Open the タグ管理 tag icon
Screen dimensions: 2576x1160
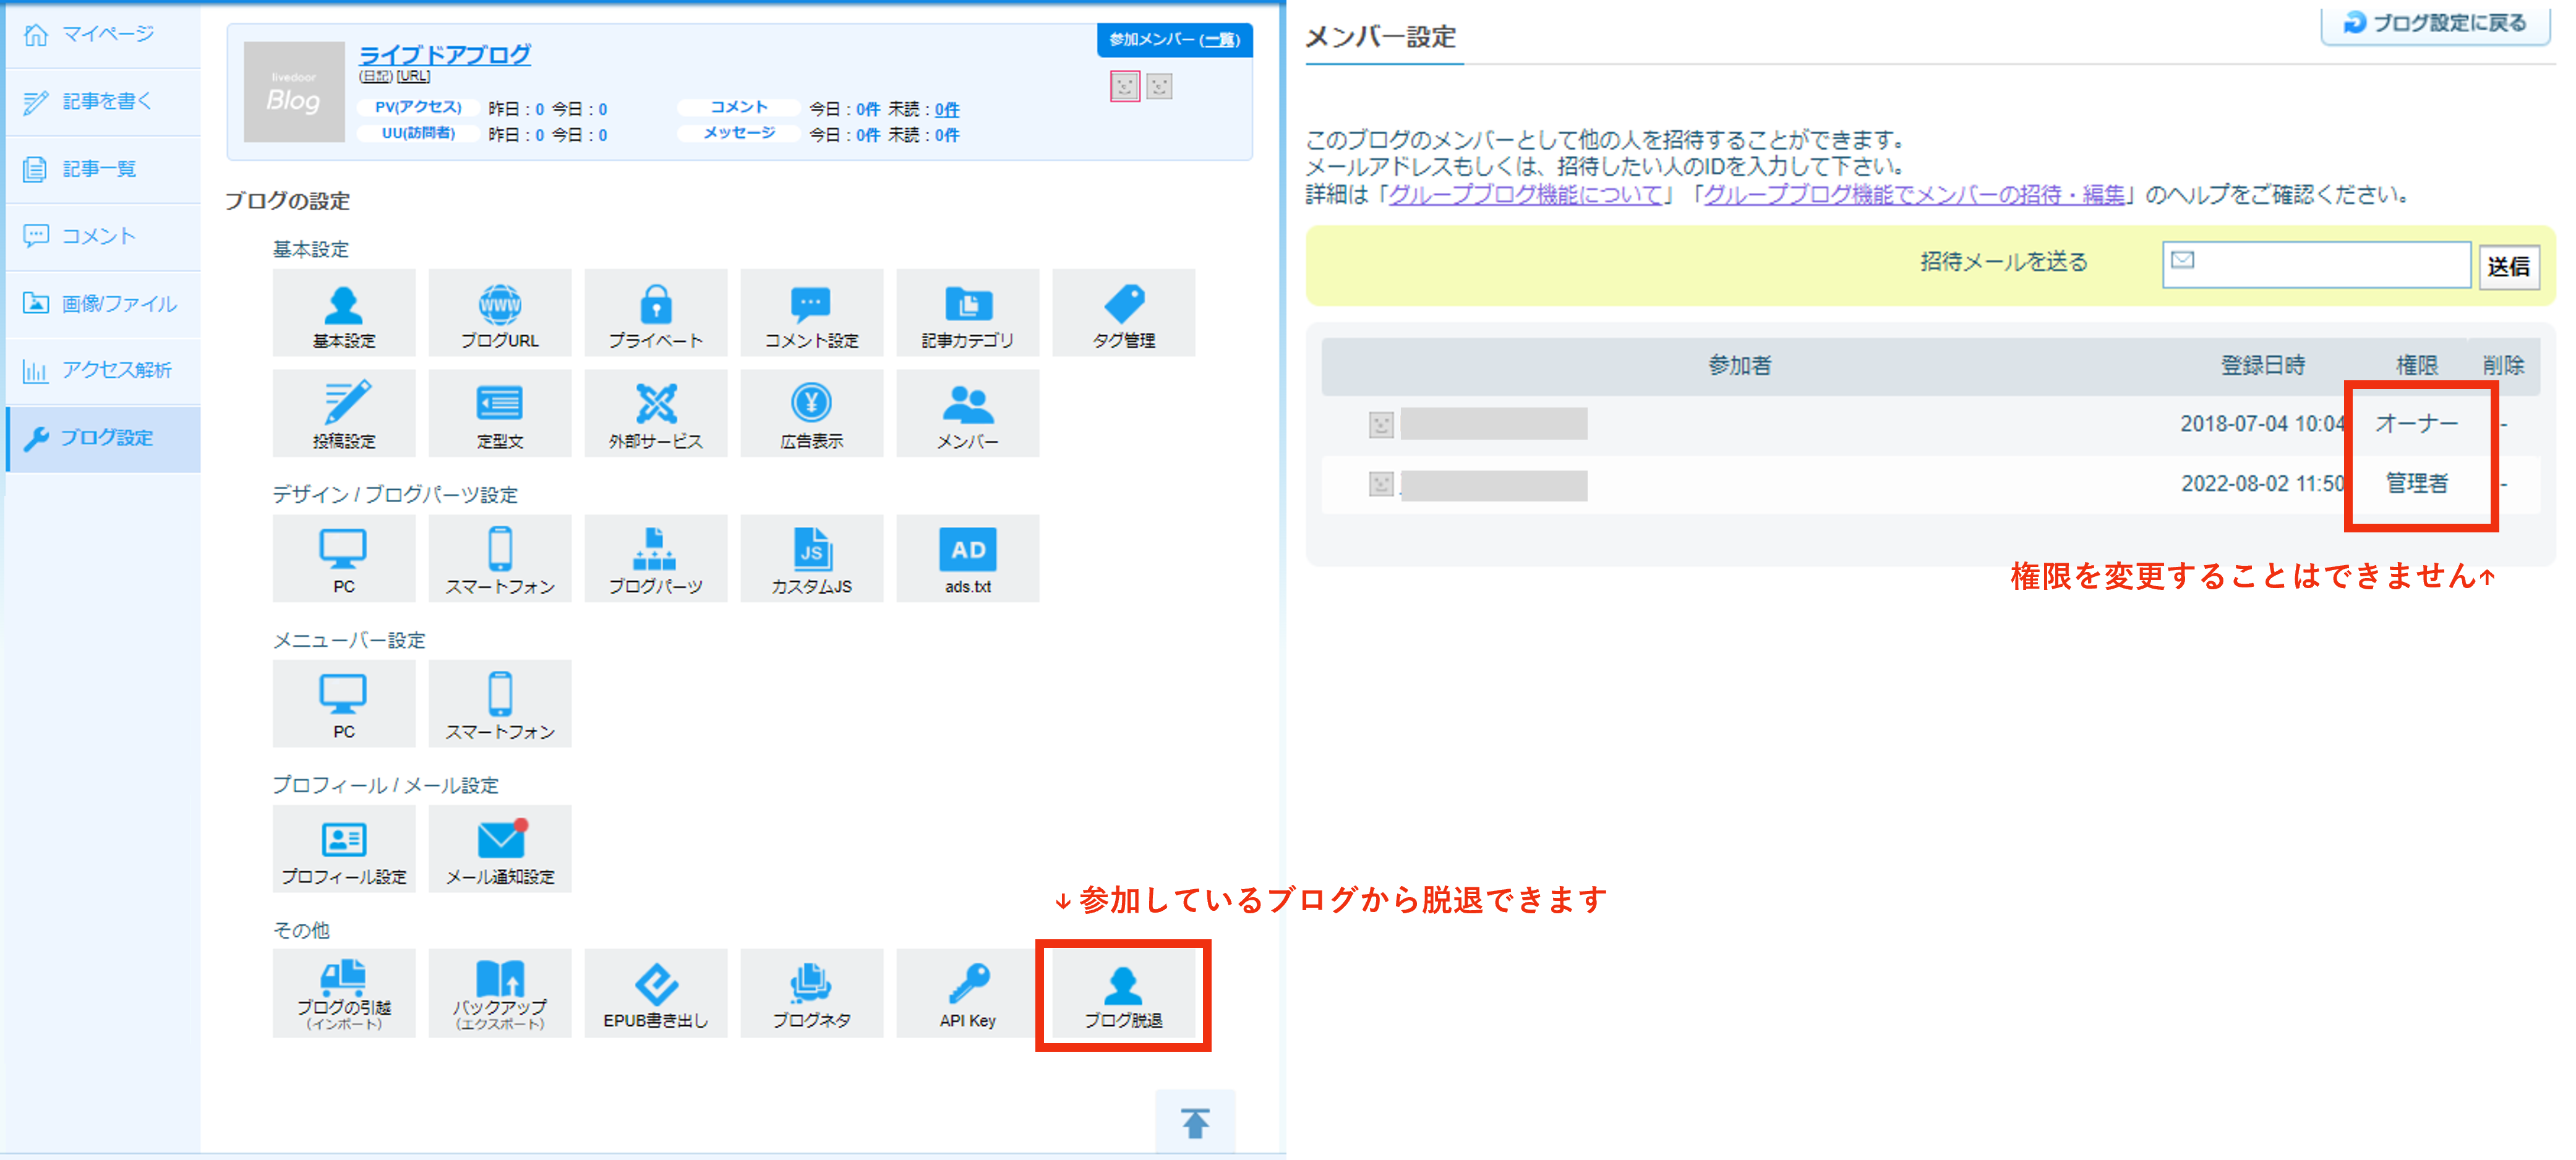pos(1123,313)
